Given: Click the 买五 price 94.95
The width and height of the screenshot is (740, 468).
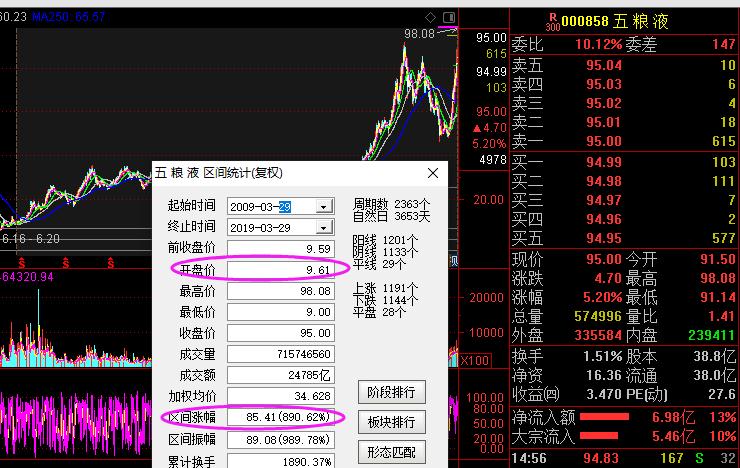Looking at the screenshot, I should pos(604,238).
